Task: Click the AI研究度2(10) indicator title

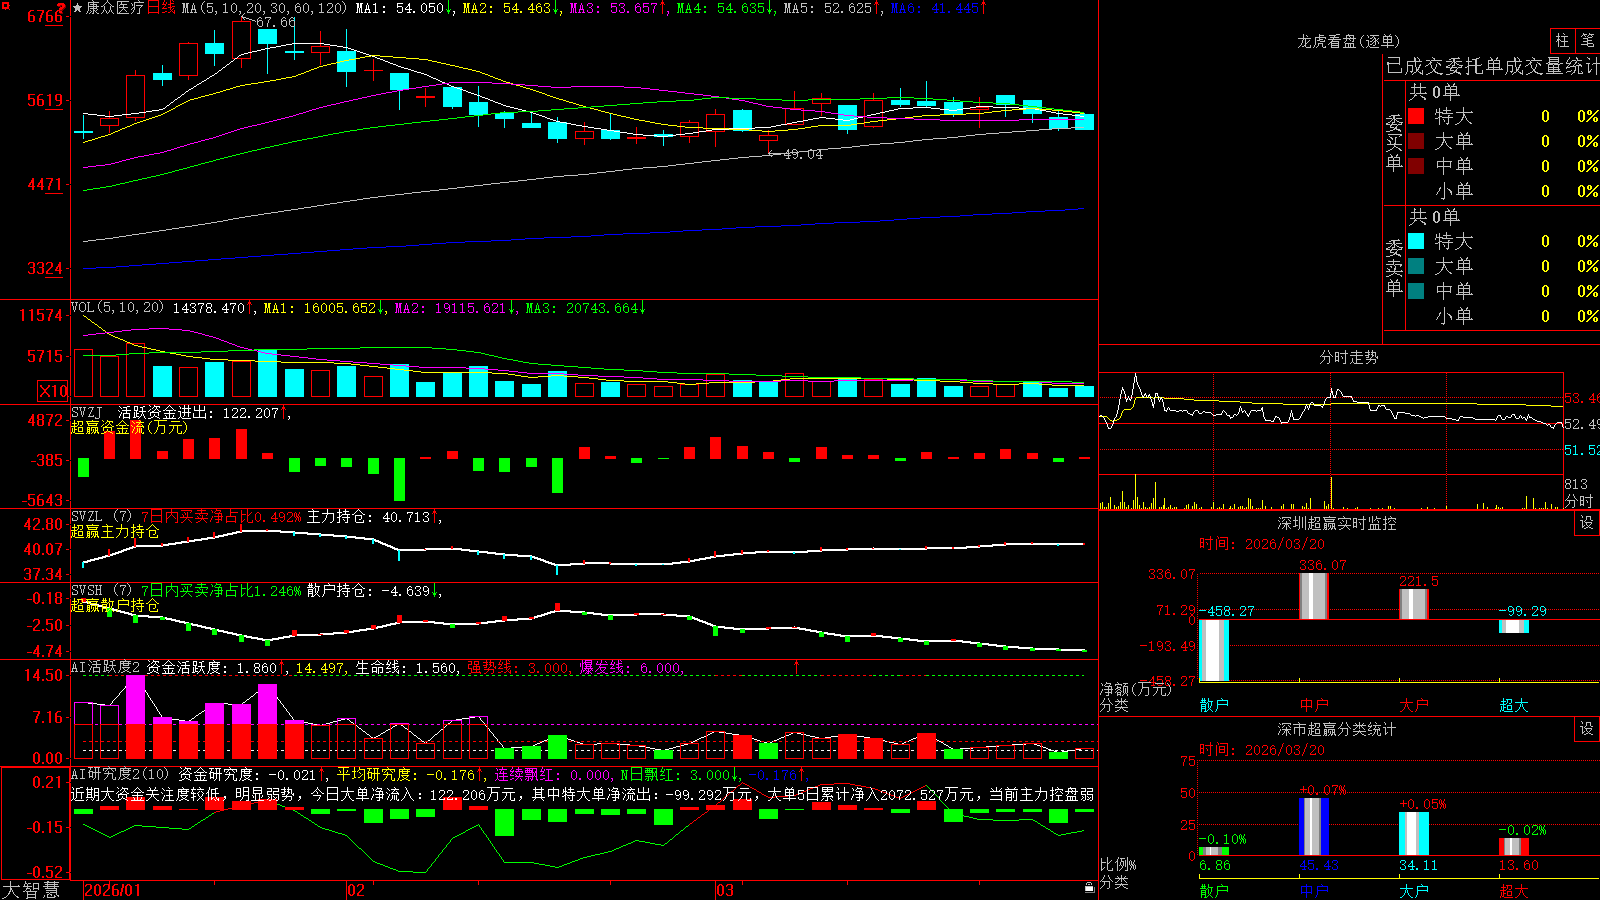Action: click(120, 774)
